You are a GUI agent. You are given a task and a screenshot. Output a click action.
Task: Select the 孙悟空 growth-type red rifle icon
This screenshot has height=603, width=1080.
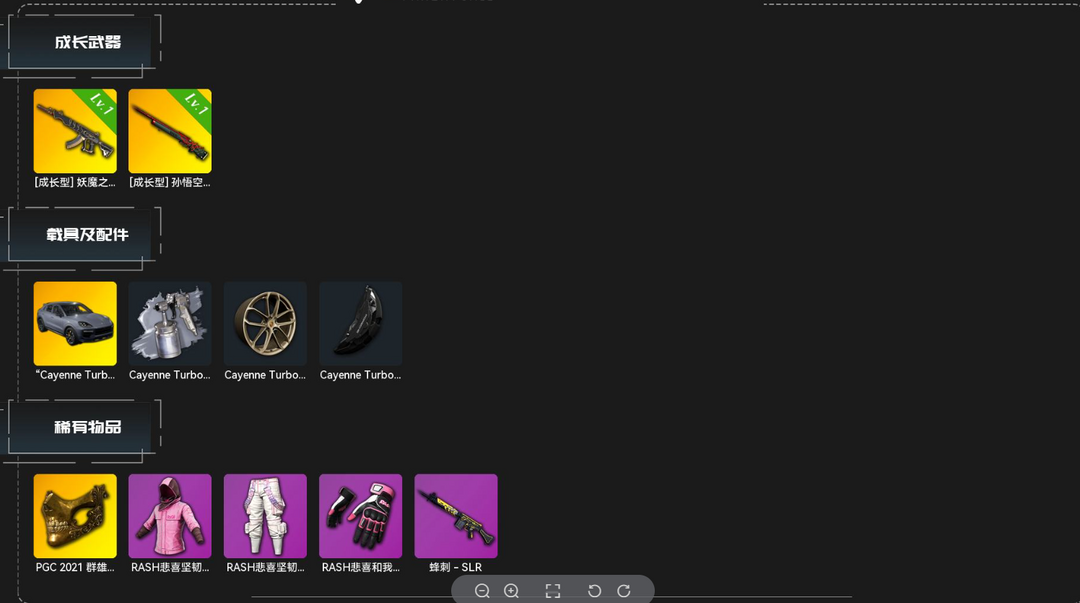coord(170,131)
